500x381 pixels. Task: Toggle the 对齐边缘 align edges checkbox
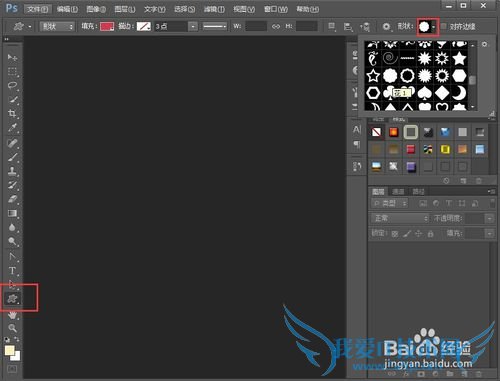tap(444, 26)
